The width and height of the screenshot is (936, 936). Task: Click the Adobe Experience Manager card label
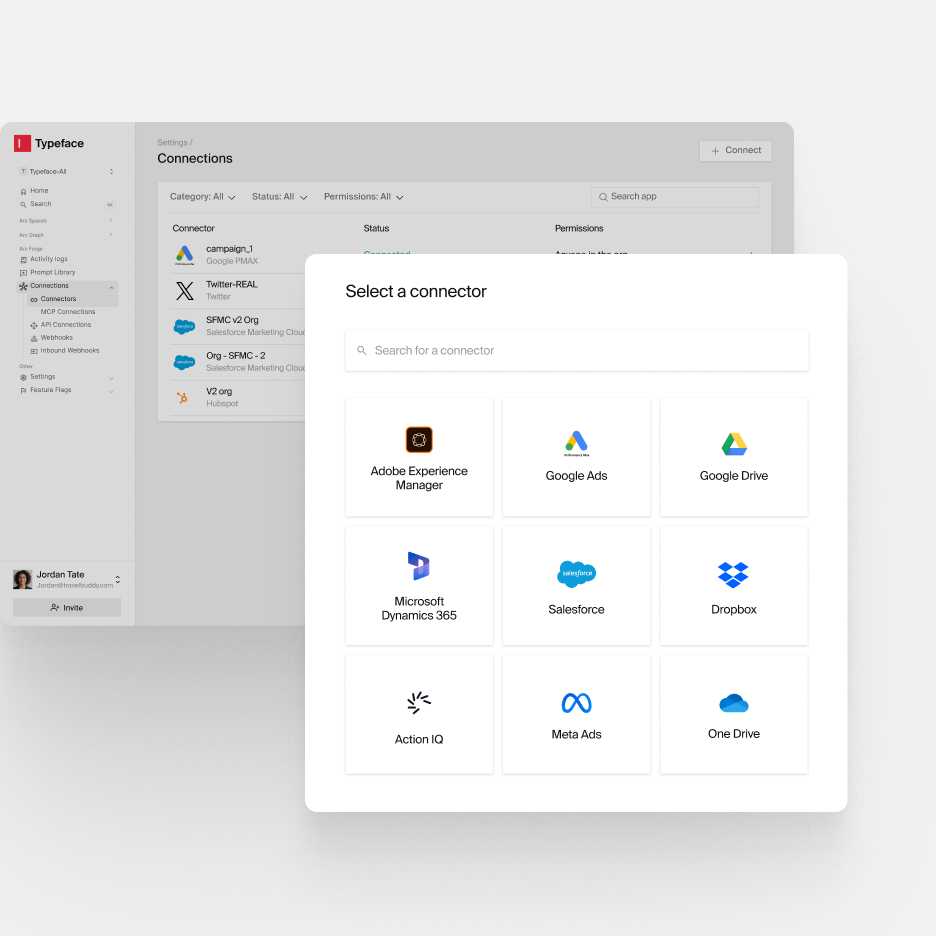[419, 478]
